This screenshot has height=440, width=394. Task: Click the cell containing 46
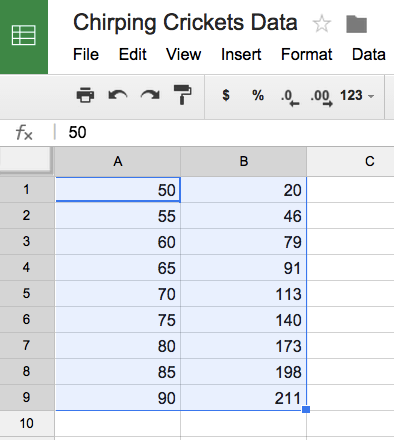coord(244,216)
